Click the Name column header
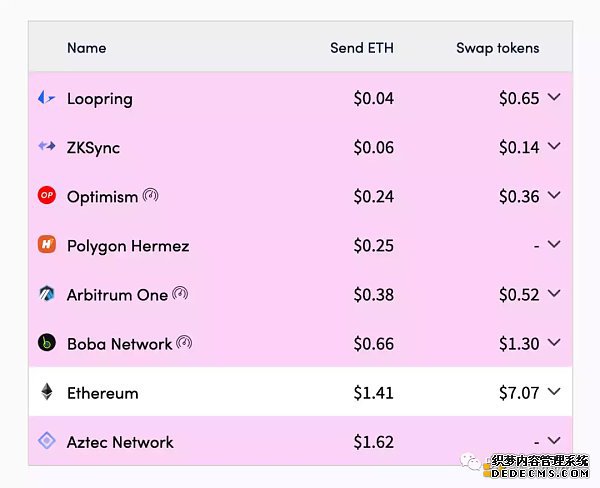The image size is (600, 488). 86,48
